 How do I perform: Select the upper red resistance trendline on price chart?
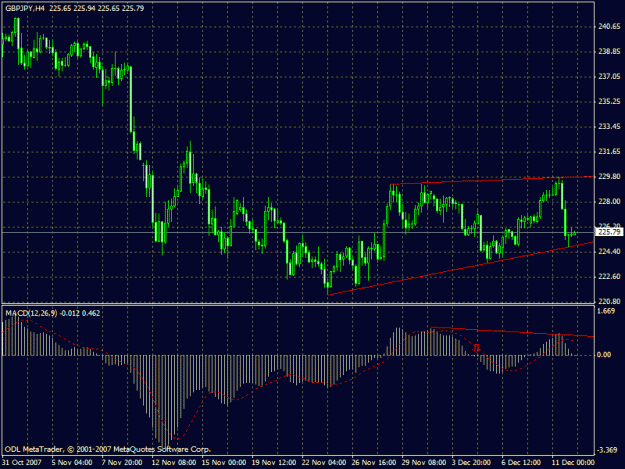click(x=492, y=180)
